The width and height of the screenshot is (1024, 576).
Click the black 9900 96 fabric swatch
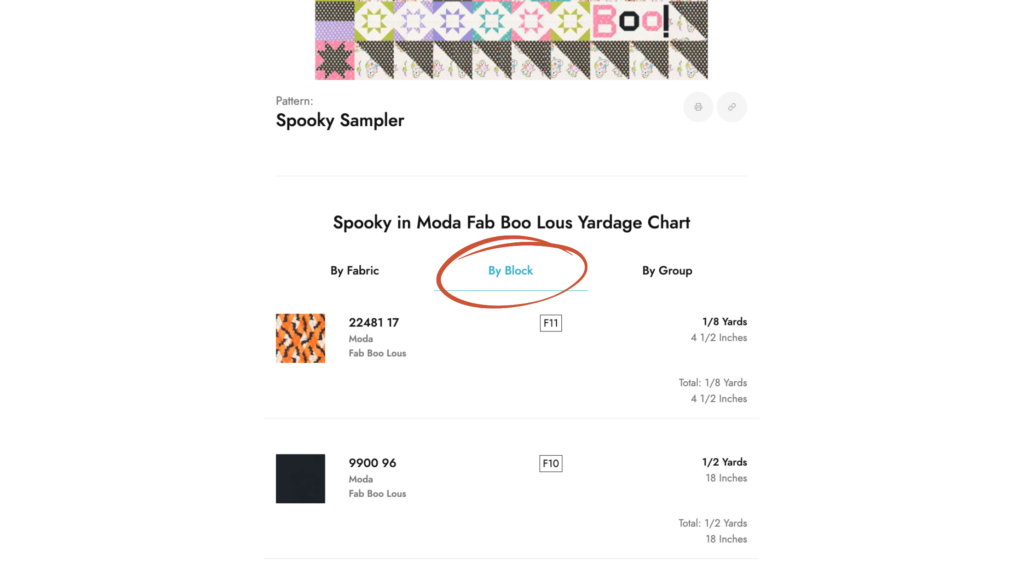pos(300,478)
